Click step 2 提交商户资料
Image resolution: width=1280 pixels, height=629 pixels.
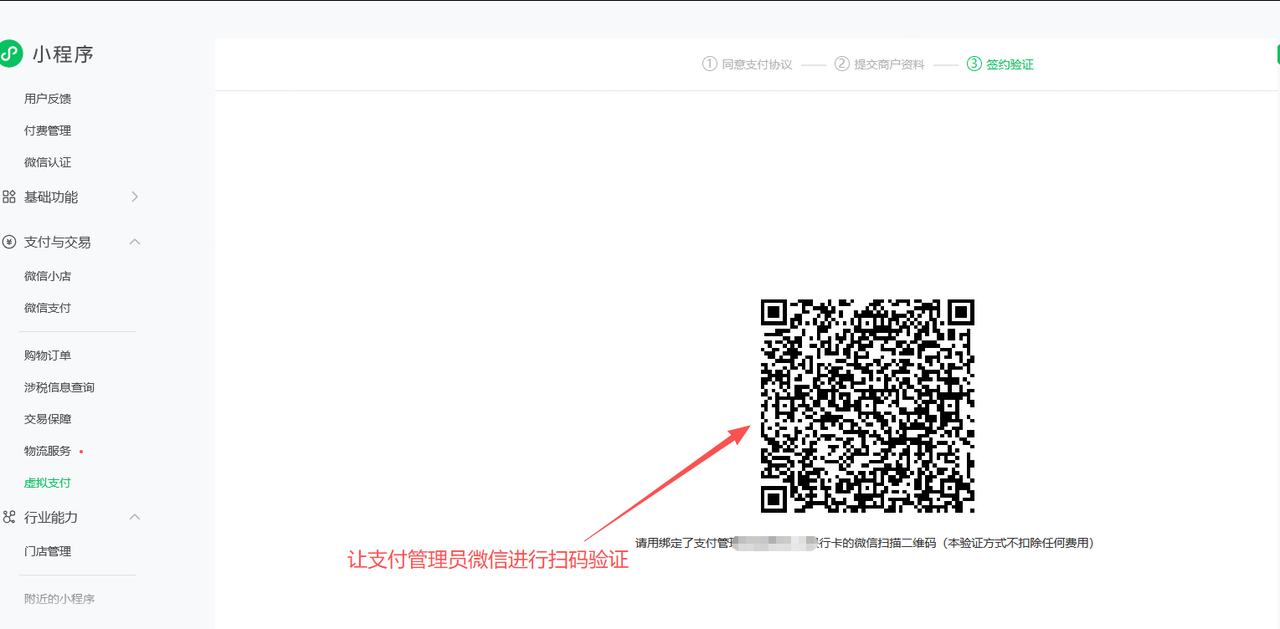(x=879, y=64)
